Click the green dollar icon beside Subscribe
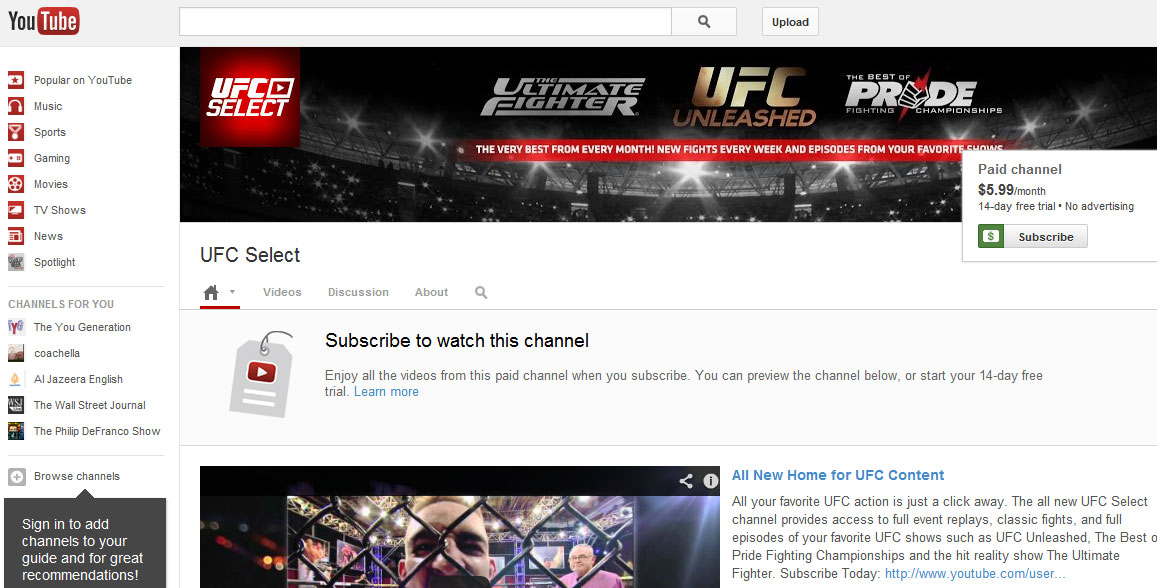Screen dimensions: 1157x588 pyautogui.click(x=991, y=236)
